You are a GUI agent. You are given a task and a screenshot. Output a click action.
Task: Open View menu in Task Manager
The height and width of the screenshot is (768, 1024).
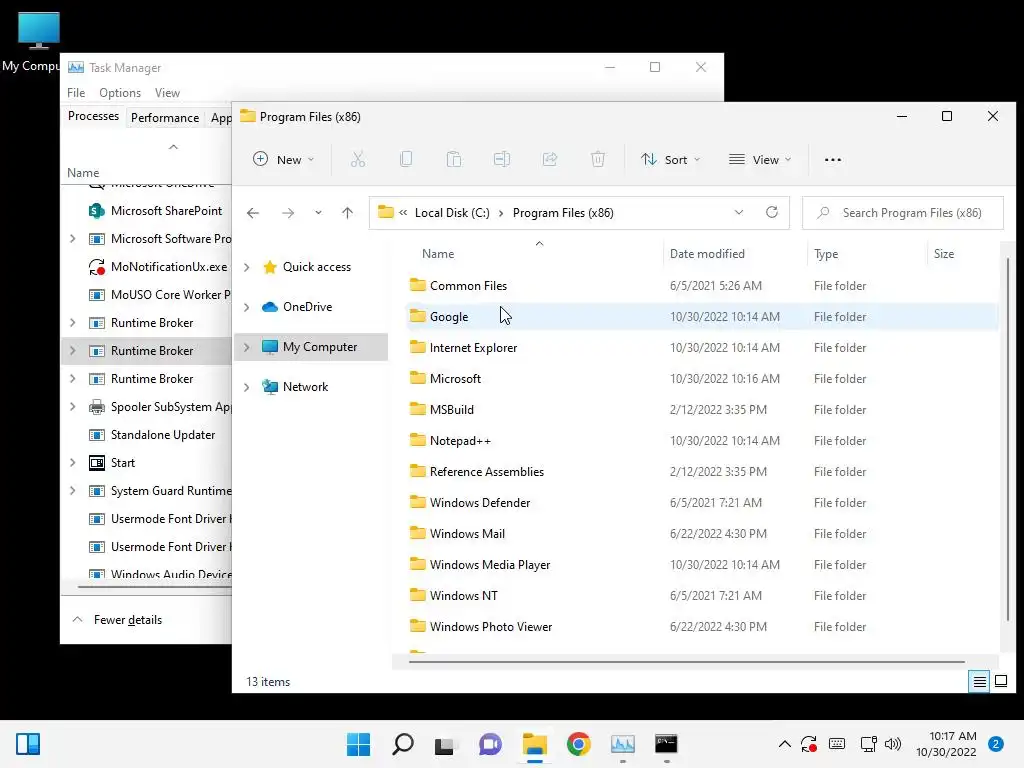click(167, 93)
